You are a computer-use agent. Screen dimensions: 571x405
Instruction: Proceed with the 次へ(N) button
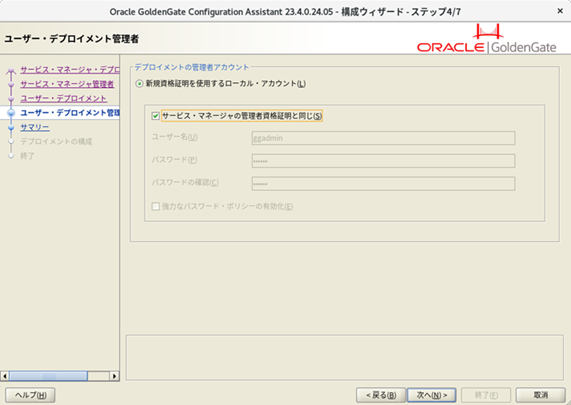coord(432,395)
